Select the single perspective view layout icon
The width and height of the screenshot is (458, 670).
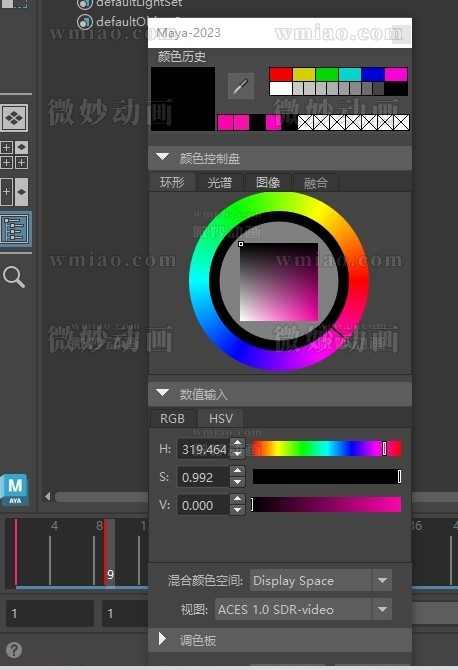click(x=14, y=118)
